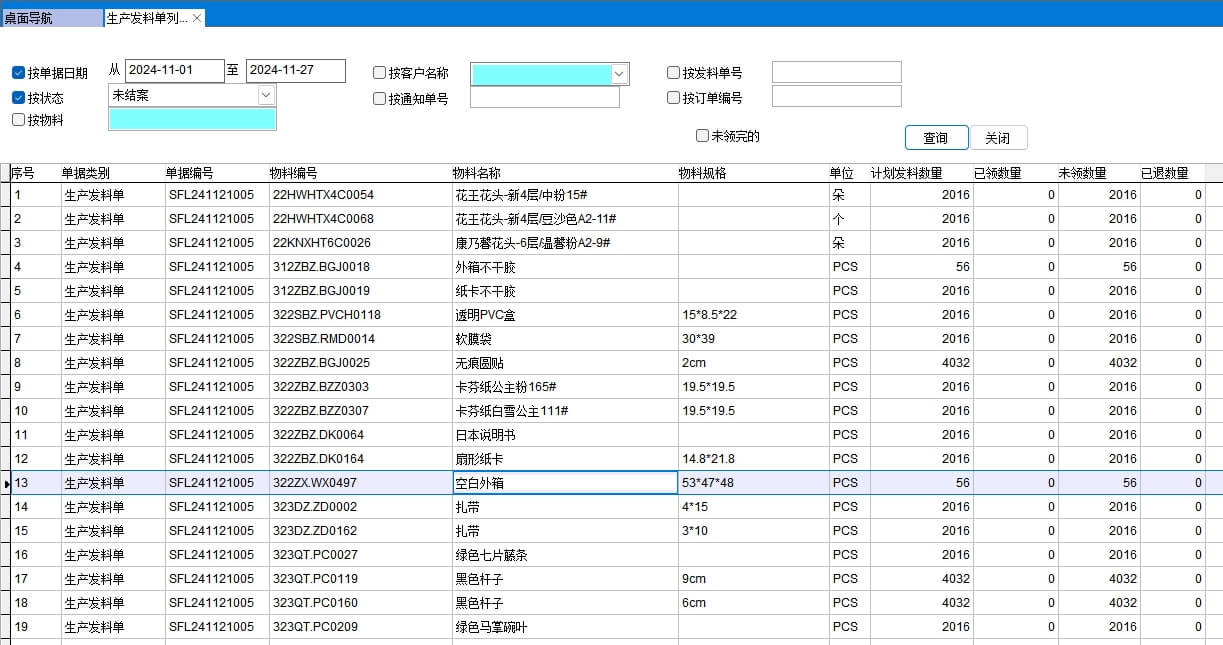Sort by 计划发料数量 column header
Screen dimensions: 1223x645
(906, 173)
